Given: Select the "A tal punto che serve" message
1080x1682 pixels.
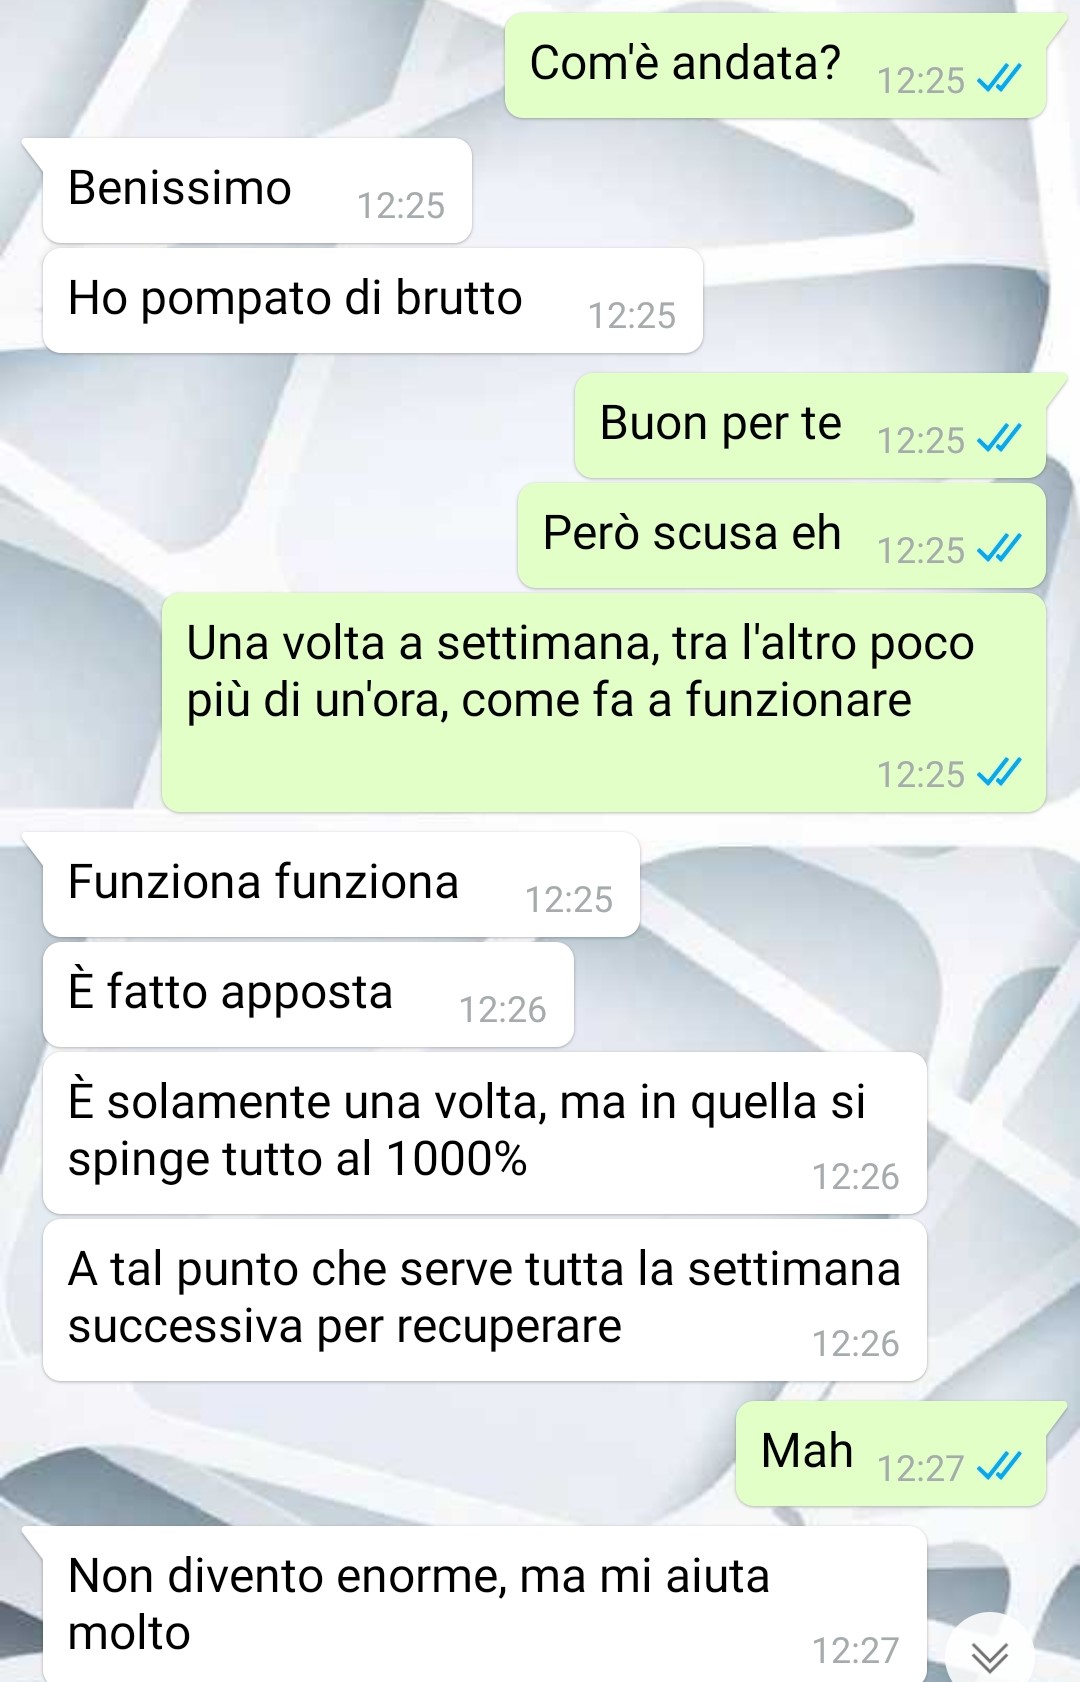Looking at the screenshot, I should [484, 1300].
